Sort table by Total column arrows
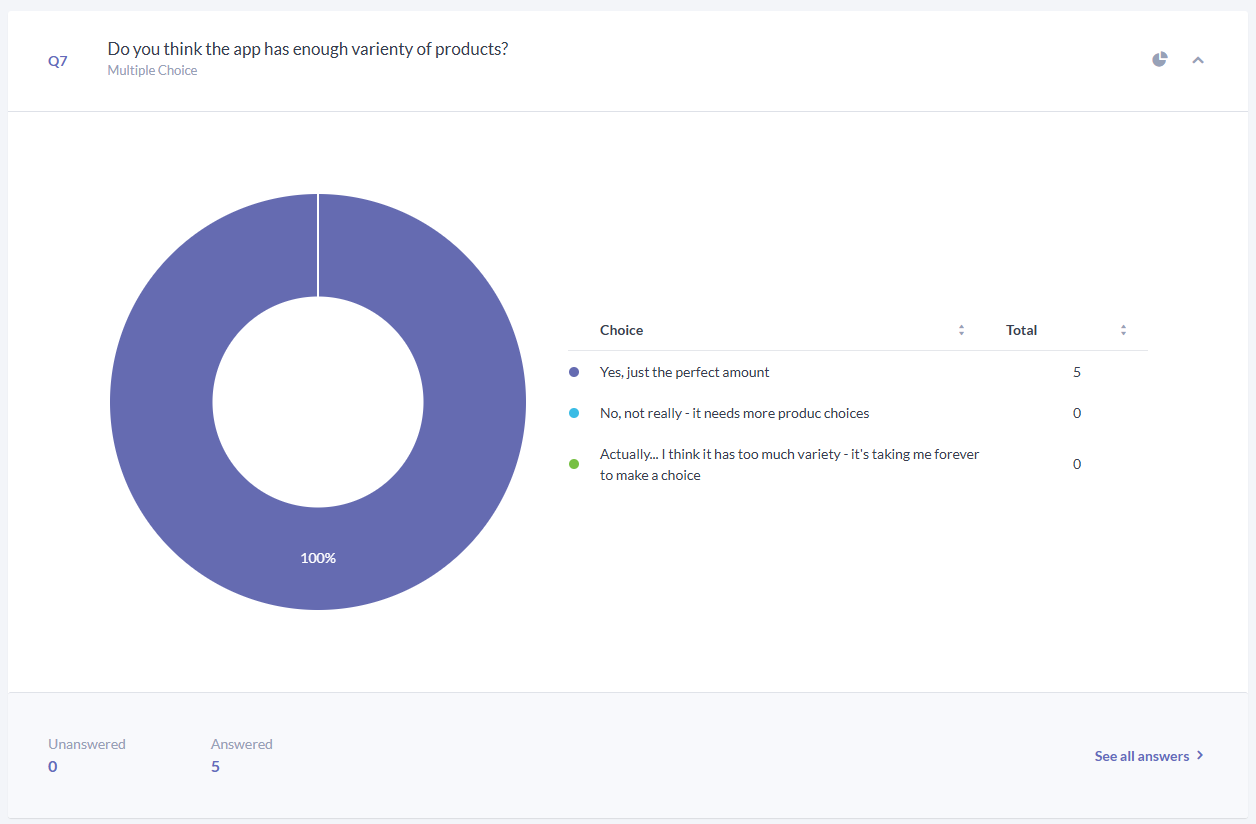The height and width of the screenshot is (824, 1256). (1123, 330)
